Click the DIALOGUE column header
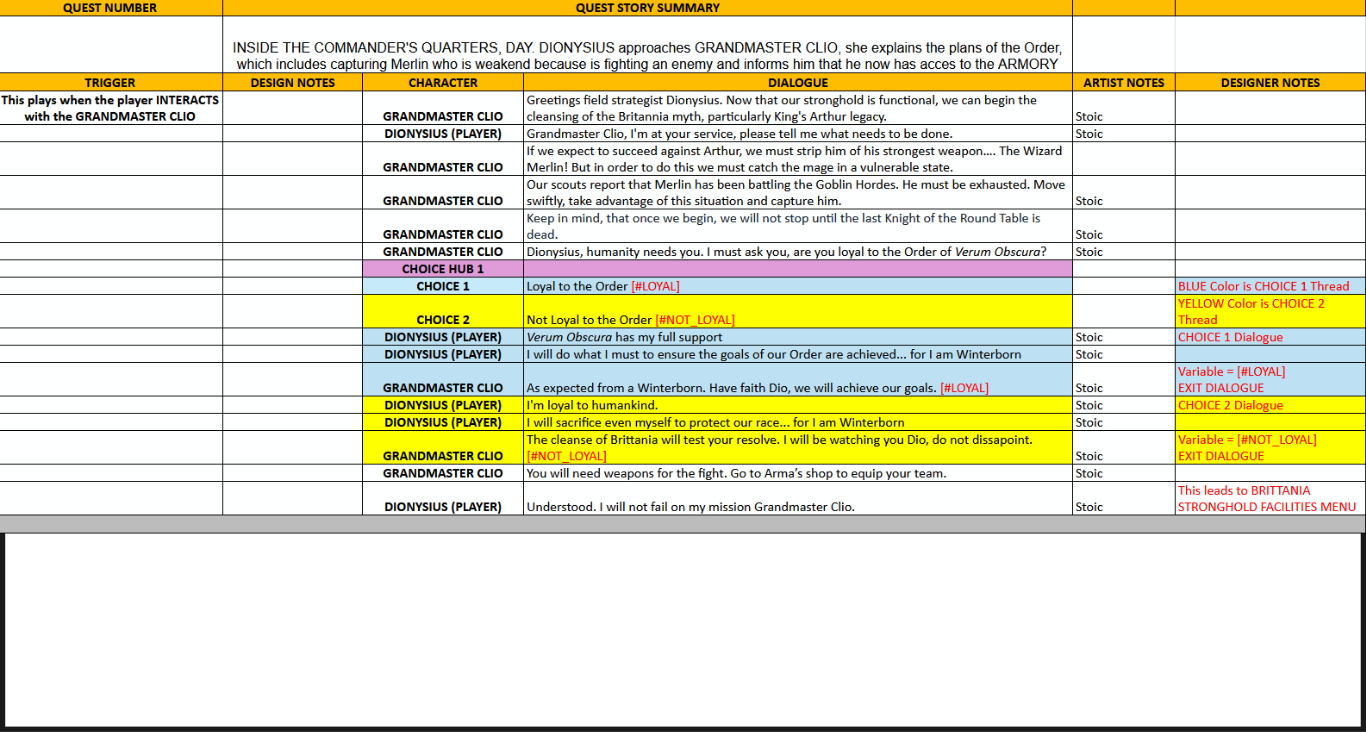The height and width of the screenshot is (732, 1366). (x=797, y=83)
